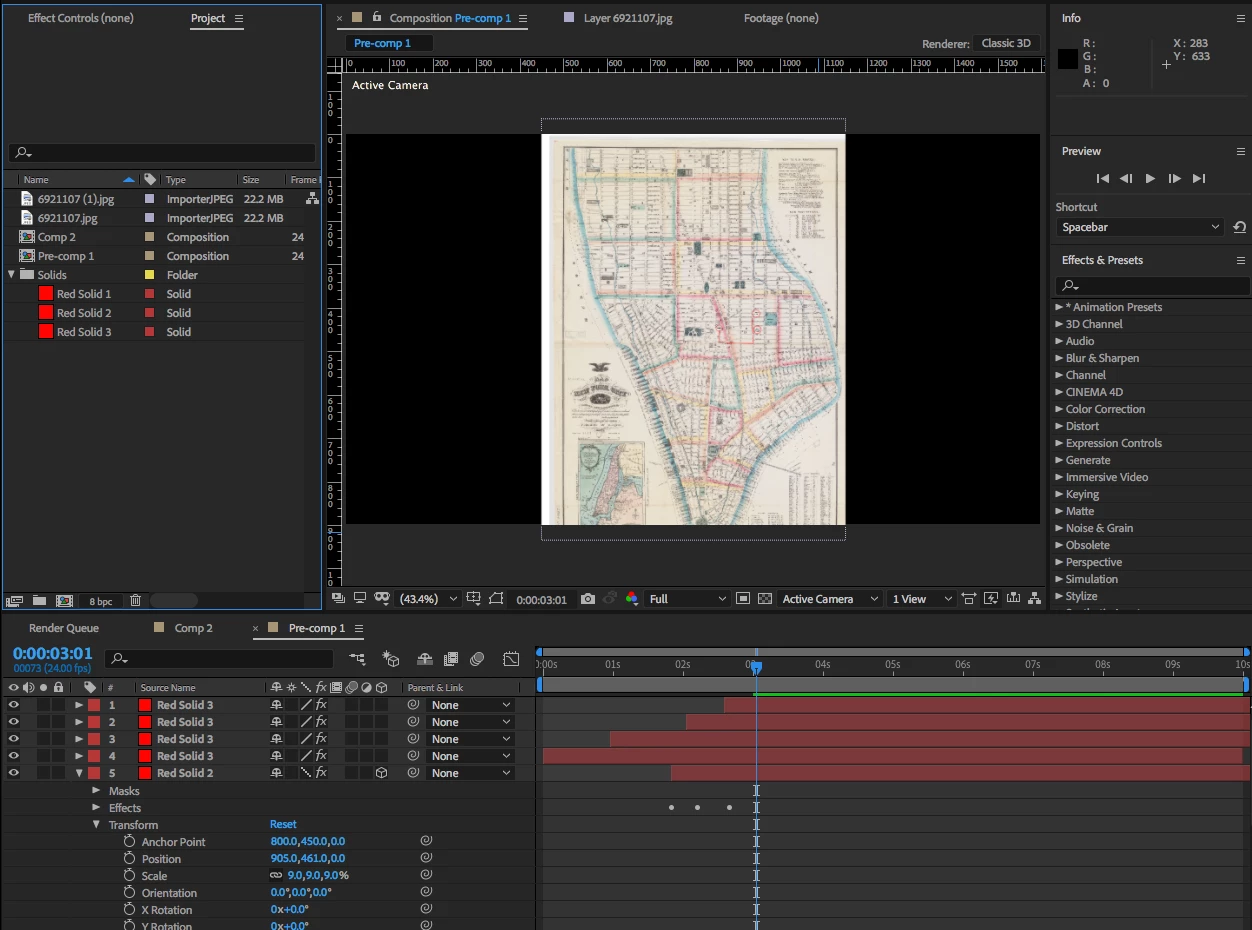The image size is (1252, 930).
Task: Click the snapshot camera icon in viewer
Action: 588,599
